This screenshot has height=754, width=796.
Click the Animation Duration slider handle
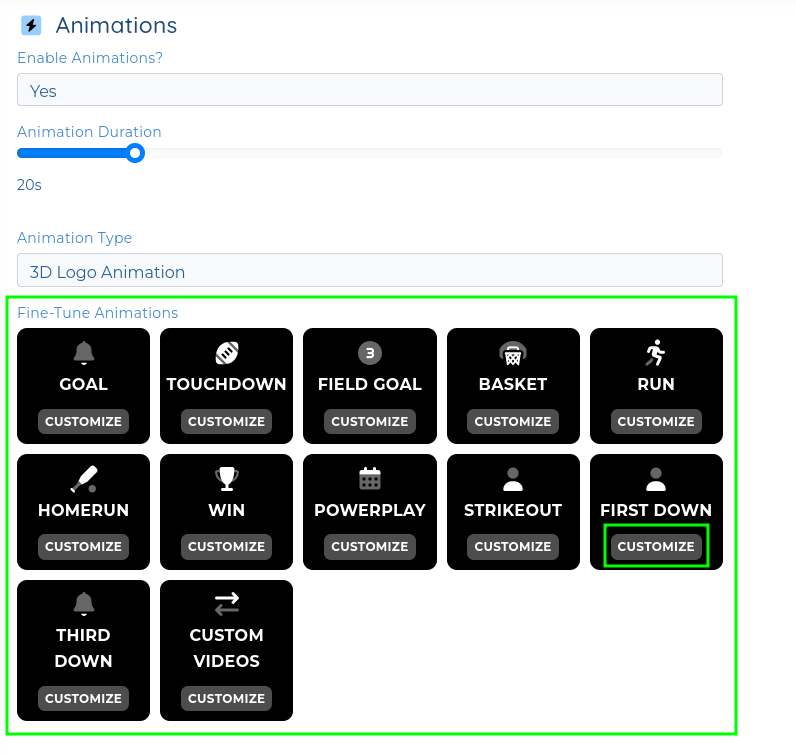pyautogui.click(x=135, y=153)
